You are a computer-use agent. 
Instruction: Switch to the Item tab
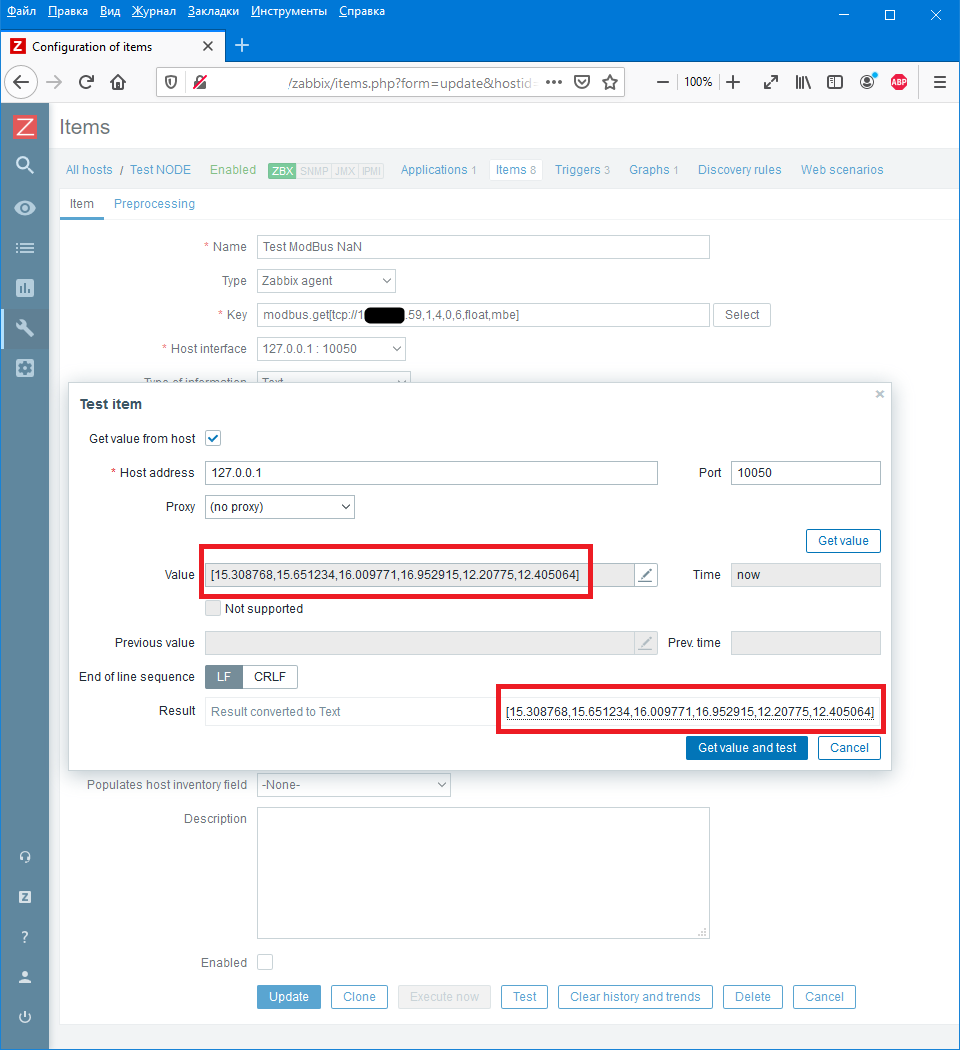tap(82, 204)
